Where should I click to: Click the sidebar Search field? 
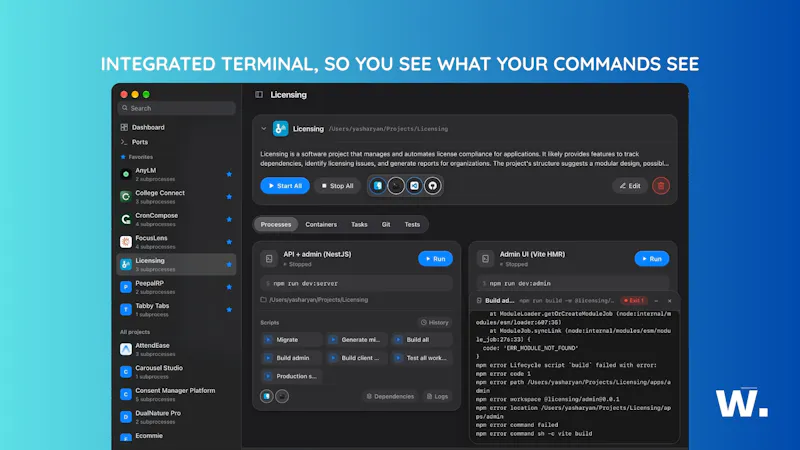pyautogui.click(x=177, y=108)
